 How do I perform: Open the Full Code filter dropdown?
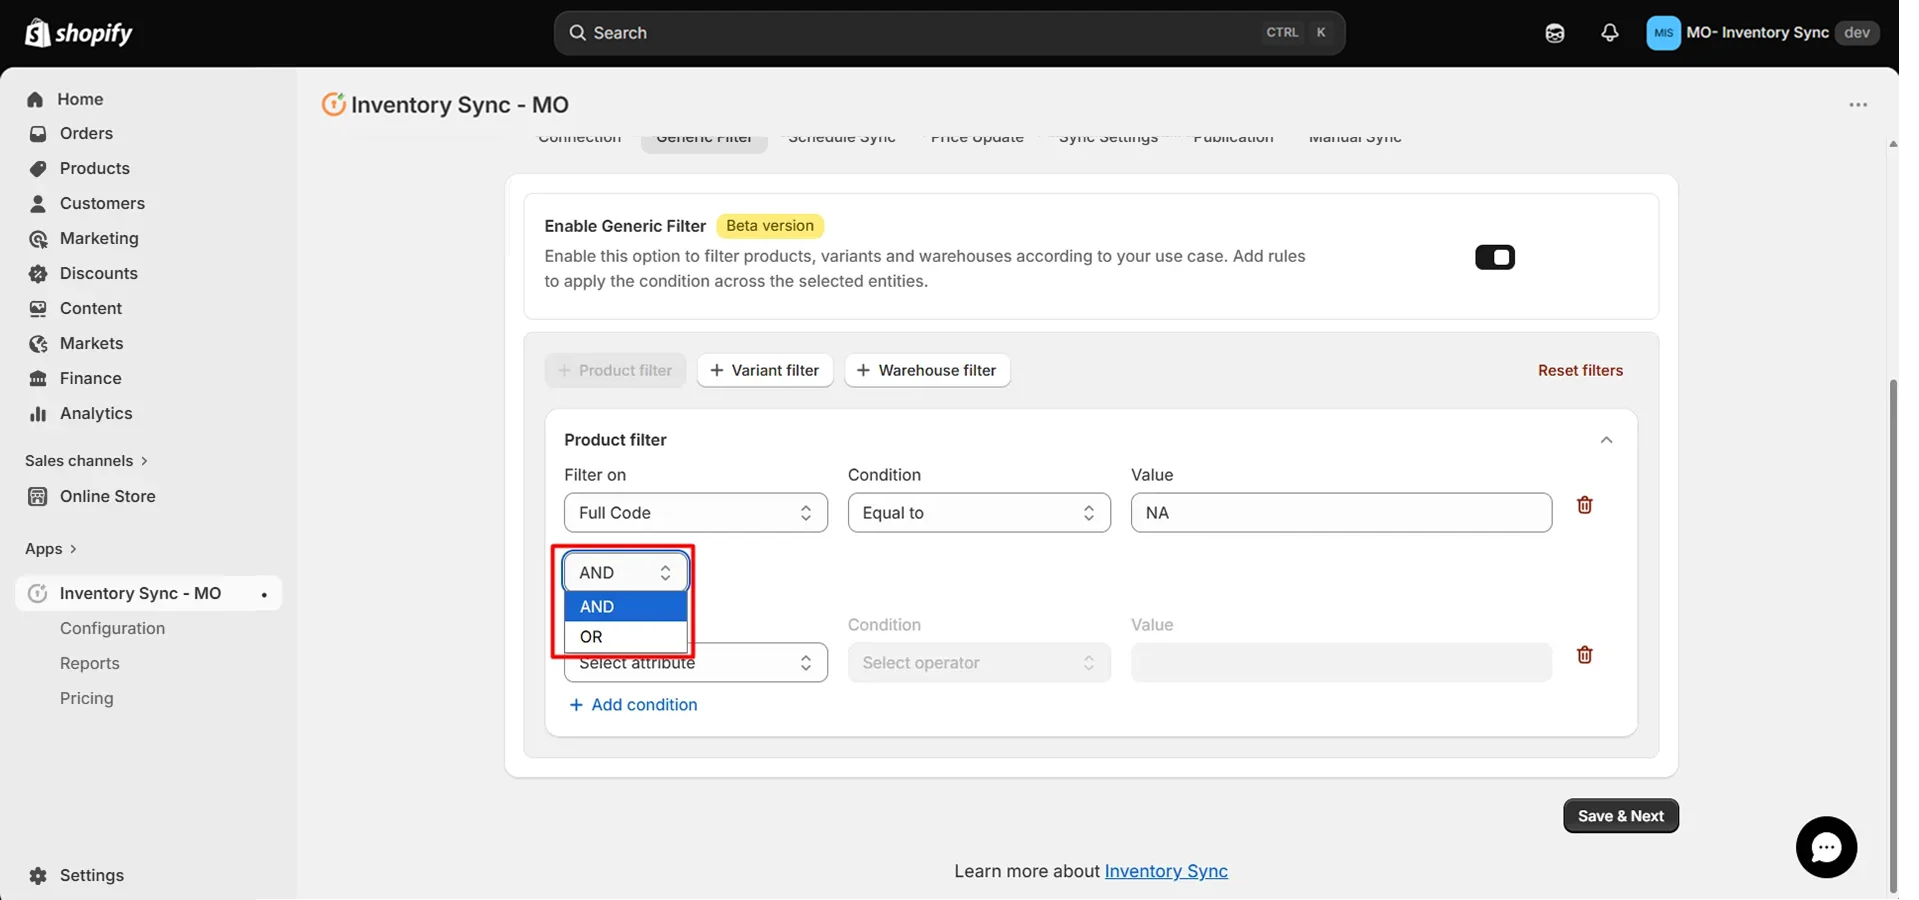coord(695,513)
